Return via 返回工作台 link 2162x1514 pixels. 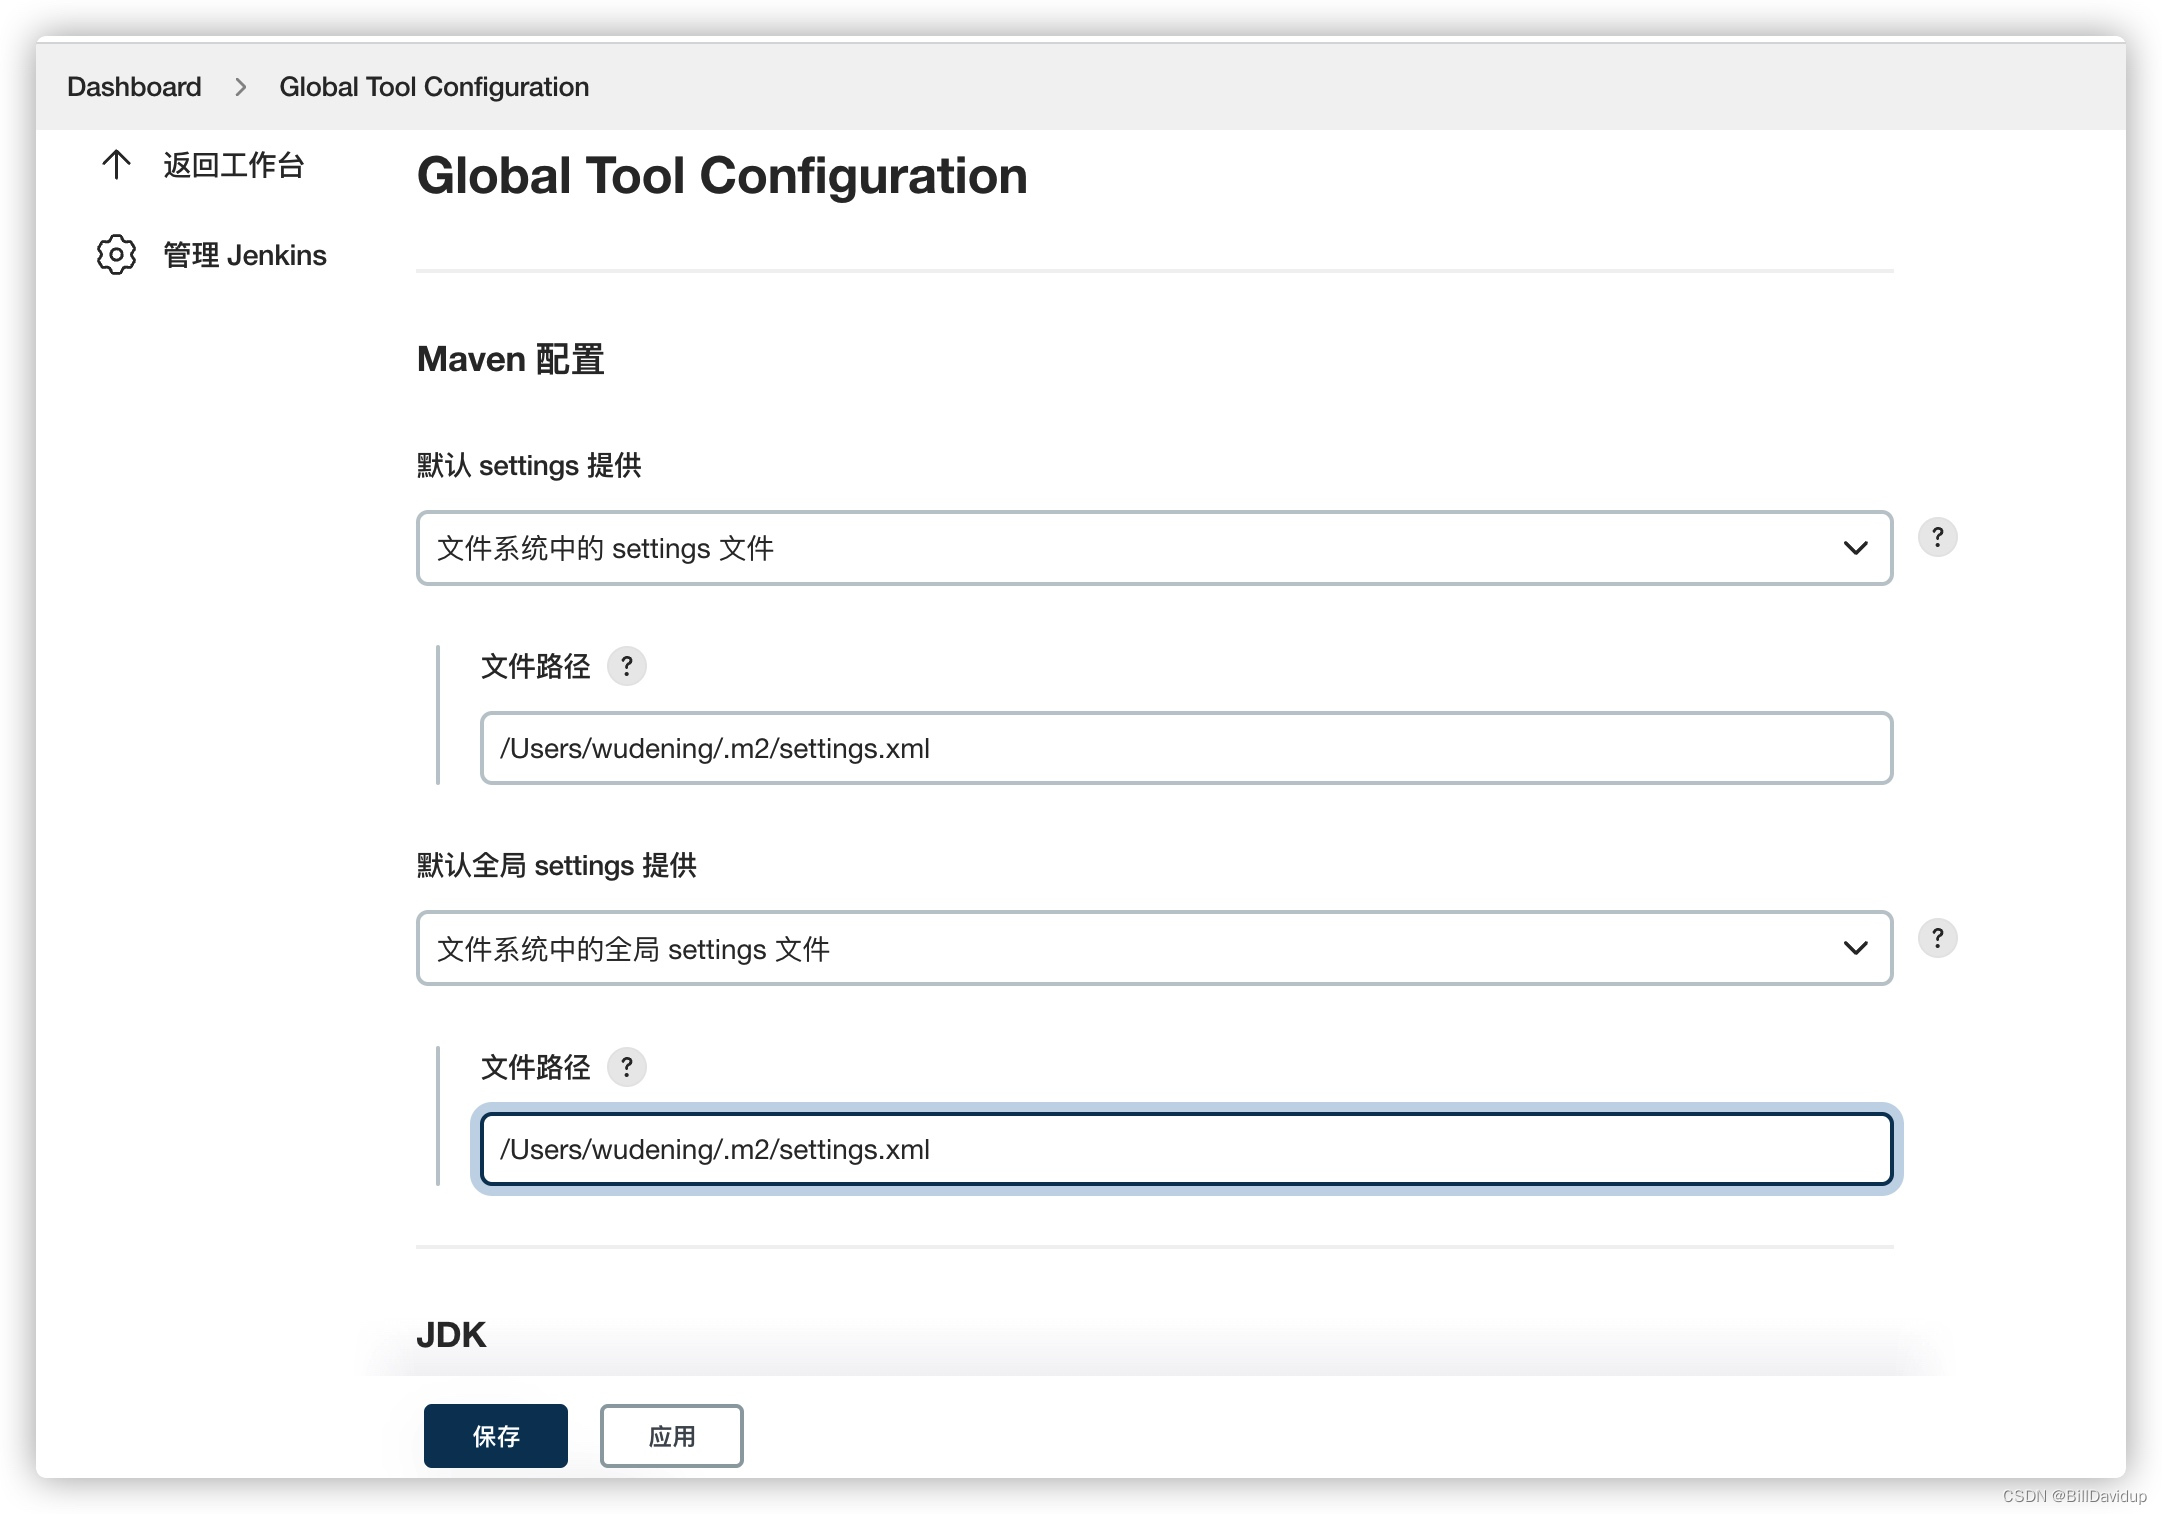[x=233, y=165]
